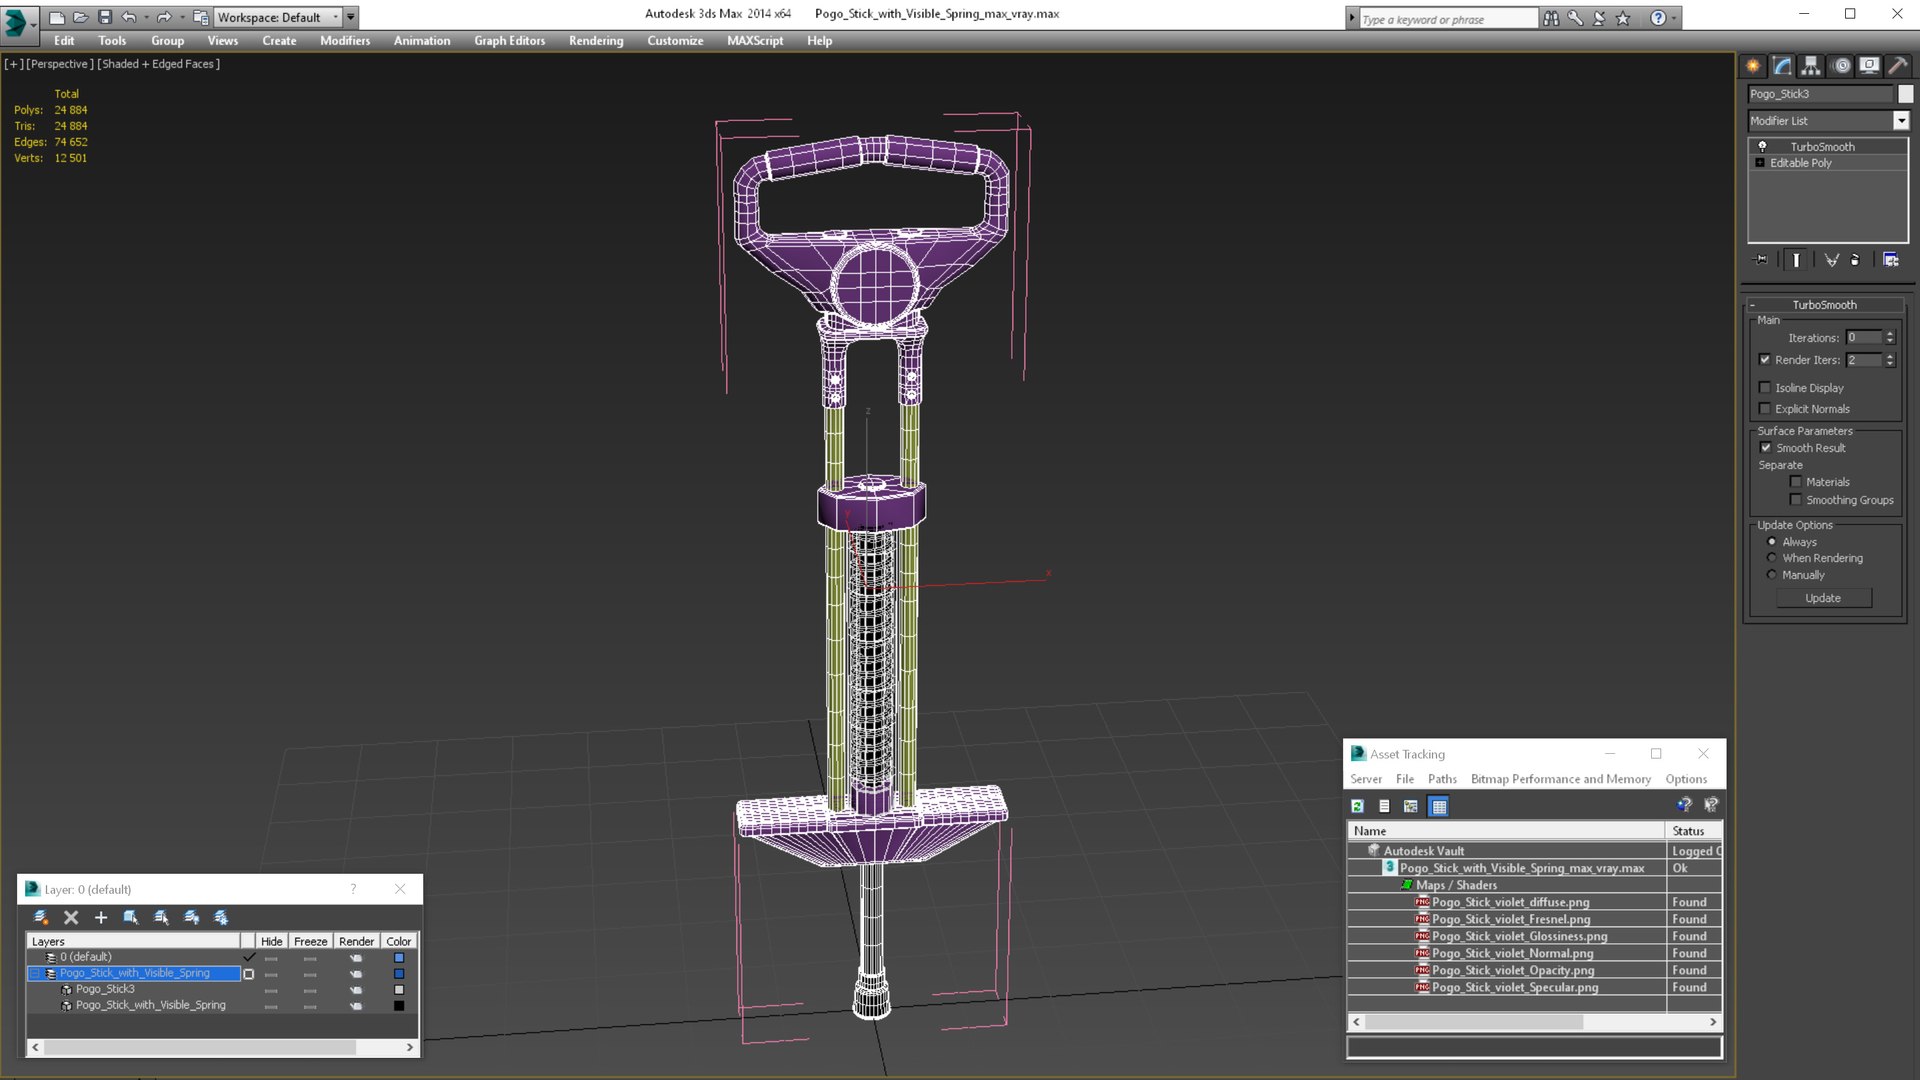Select Manually update option
1920x1080 pixels.
click(1772, 575)
